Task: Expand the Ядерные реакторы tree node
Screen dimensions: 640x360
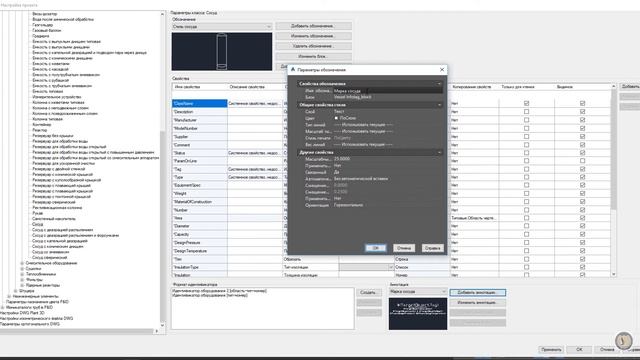Action: (22, 285)
